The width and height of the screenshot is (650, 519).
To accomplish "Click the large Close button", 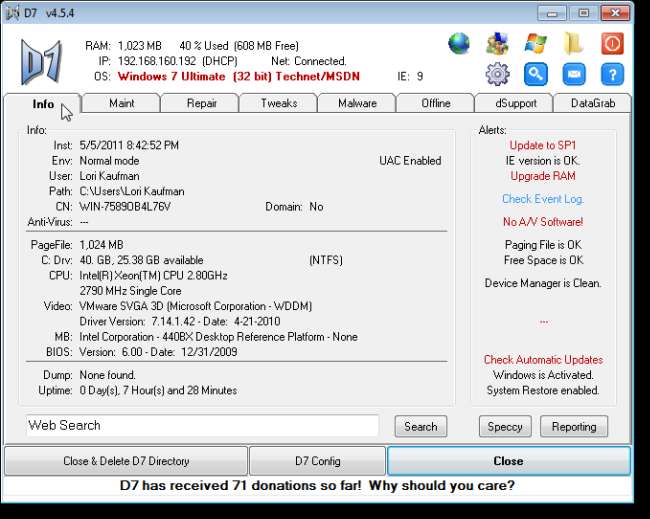I will [x=509, y=461].
